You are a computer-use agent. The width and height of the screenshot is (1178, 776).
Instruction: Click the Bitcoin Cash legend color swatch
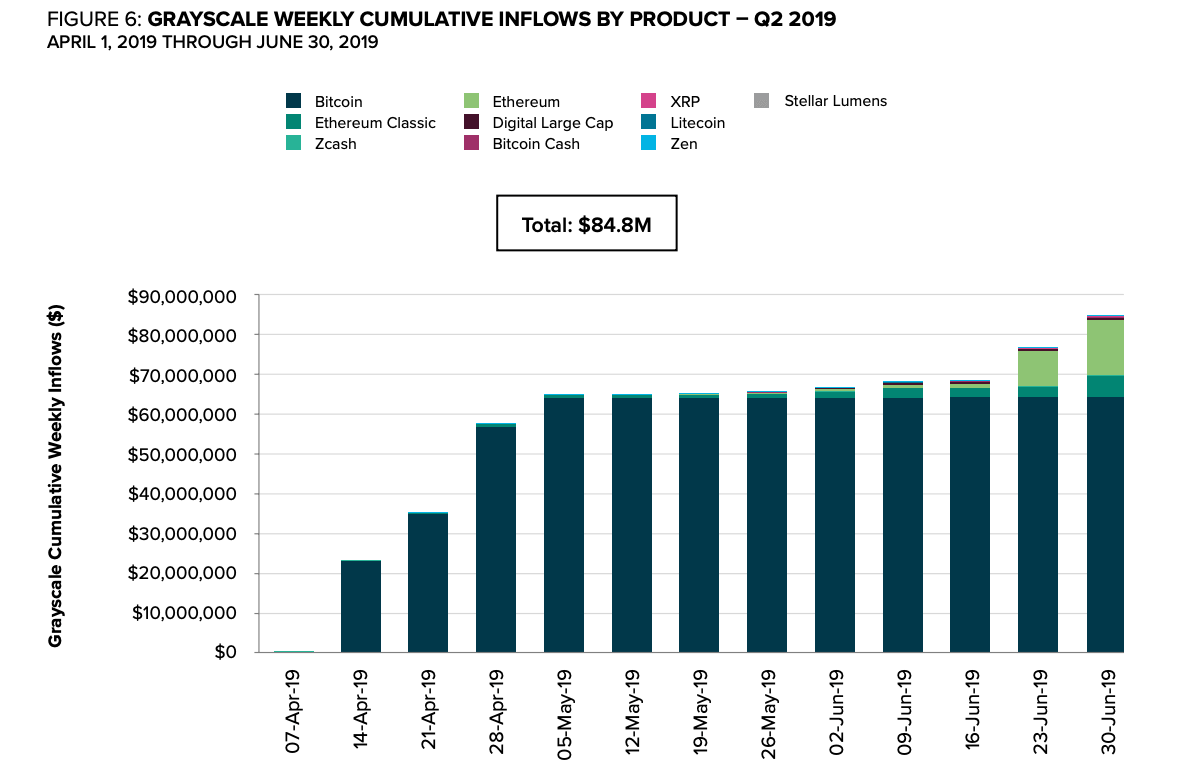pos(472,143)
